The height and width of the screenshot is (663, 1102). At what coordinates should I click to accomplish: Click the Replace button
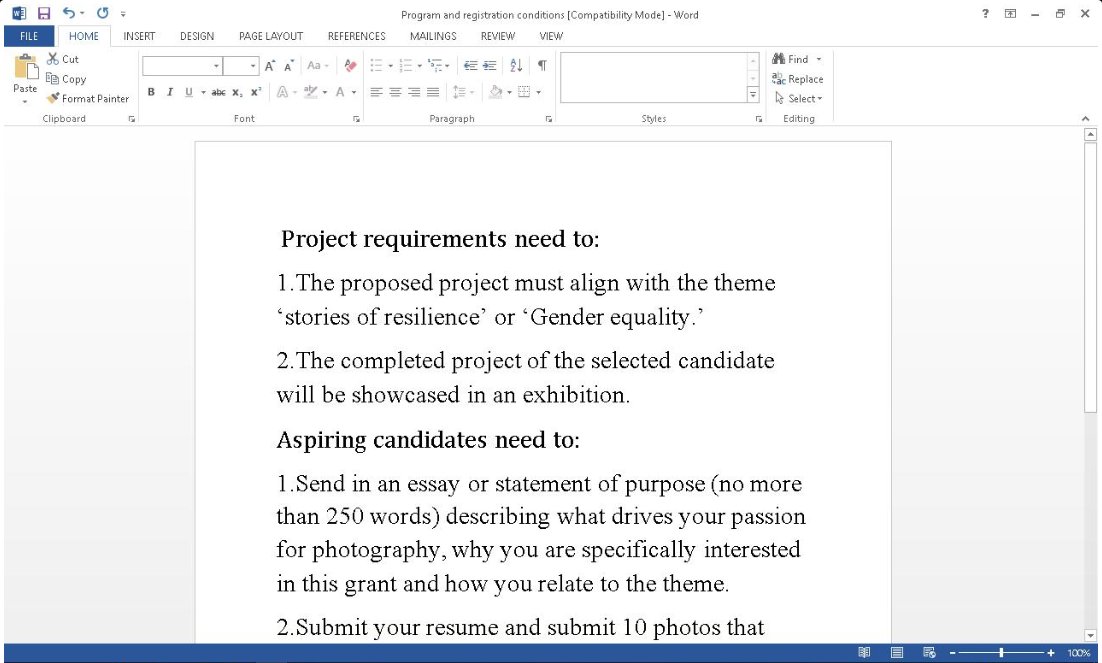click(797, 79)
